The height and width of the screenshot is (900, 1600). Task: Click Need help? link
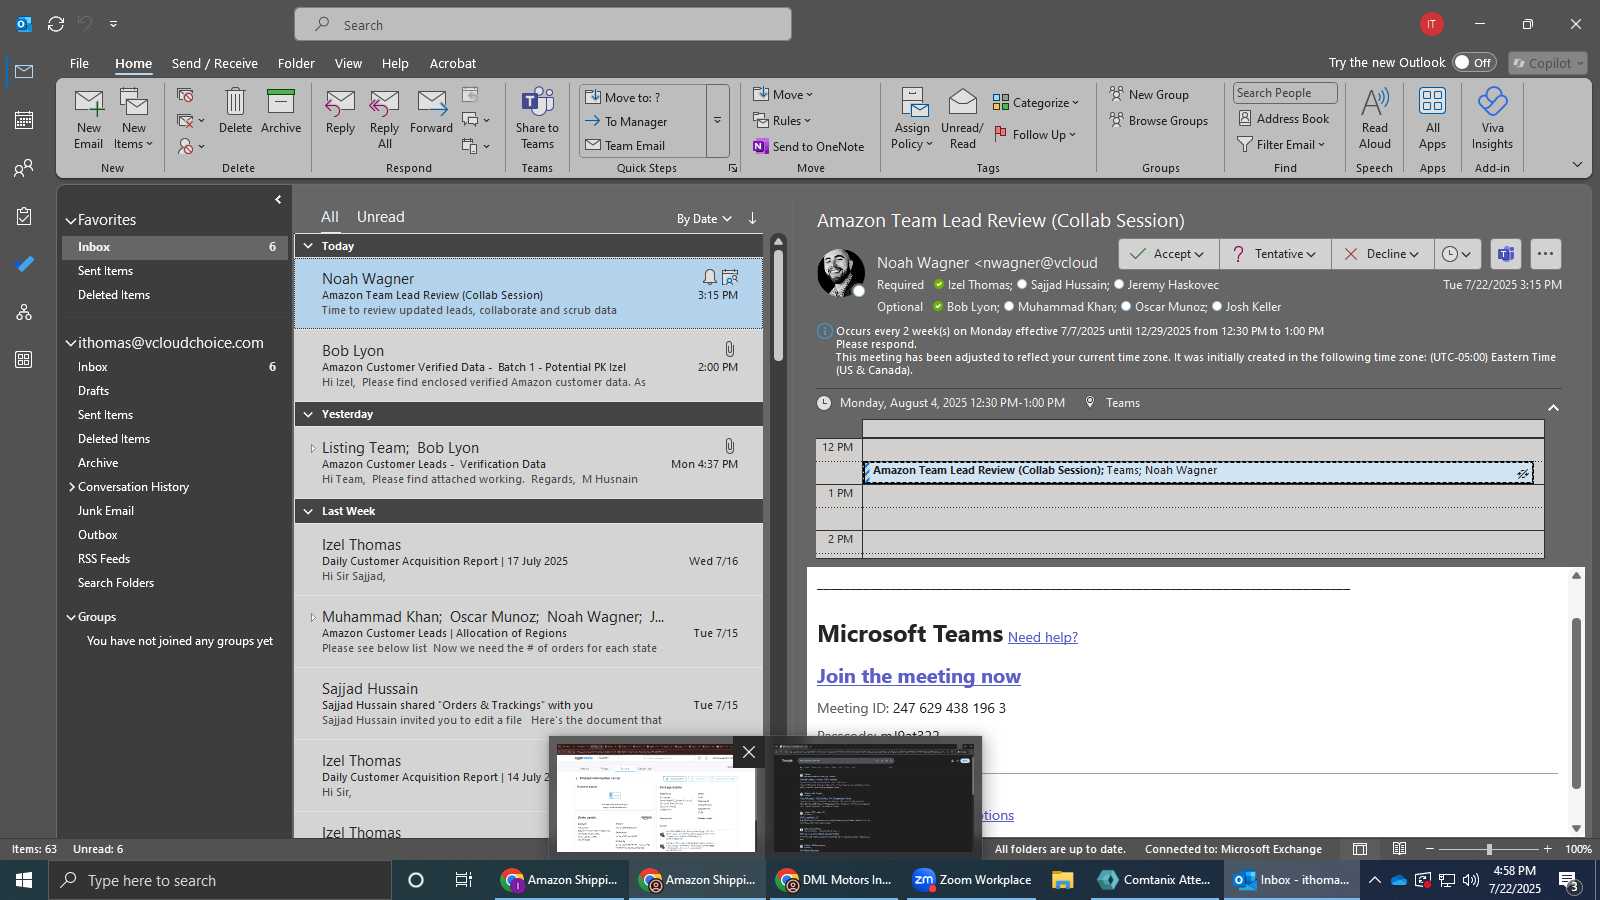coord(1042,637)
